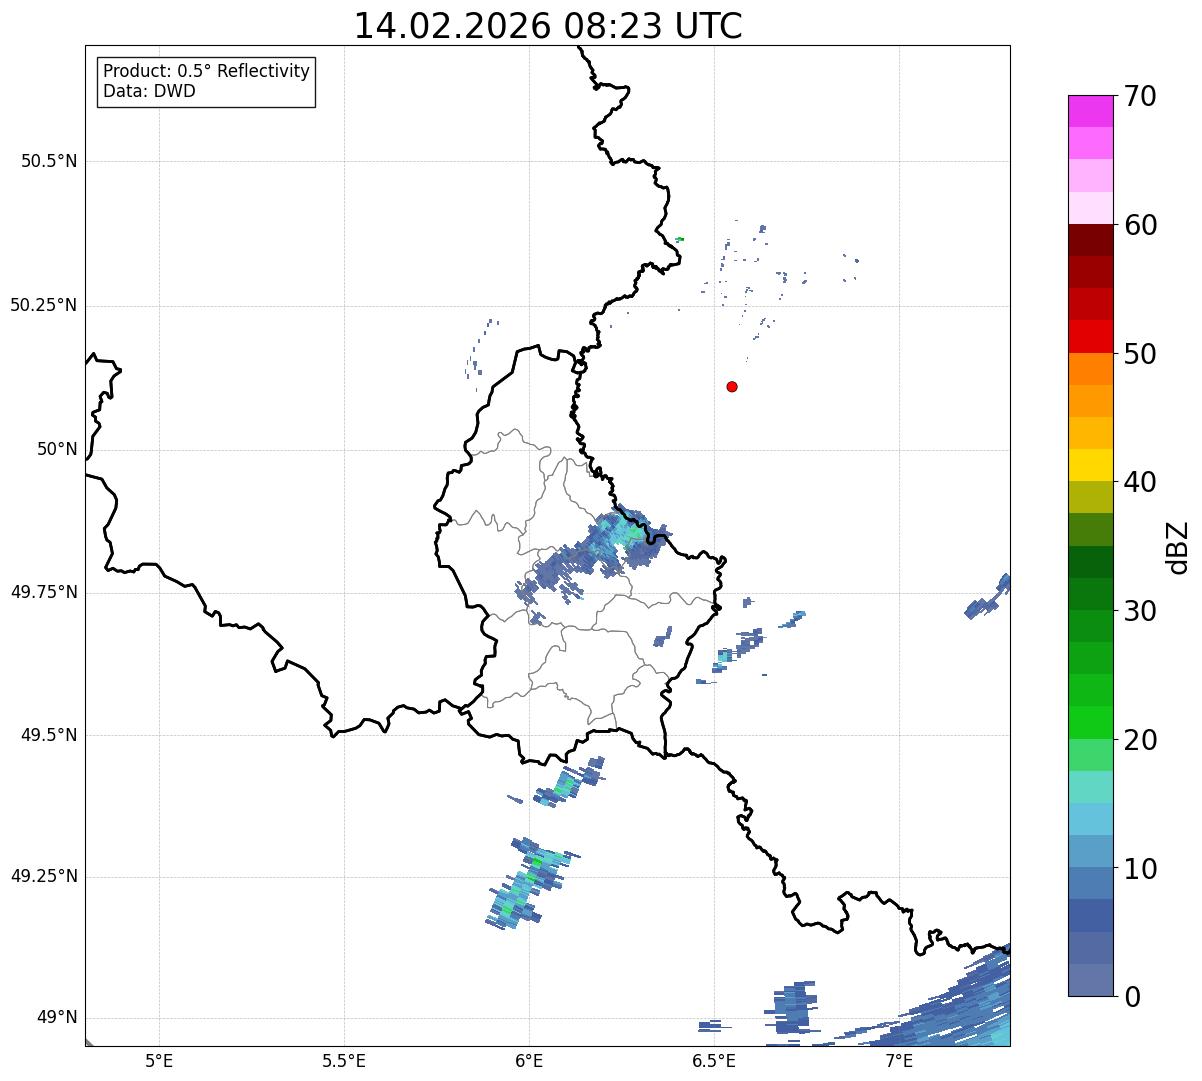
Task: Click the colorbar tick label 60
Action: point(1140,225)
